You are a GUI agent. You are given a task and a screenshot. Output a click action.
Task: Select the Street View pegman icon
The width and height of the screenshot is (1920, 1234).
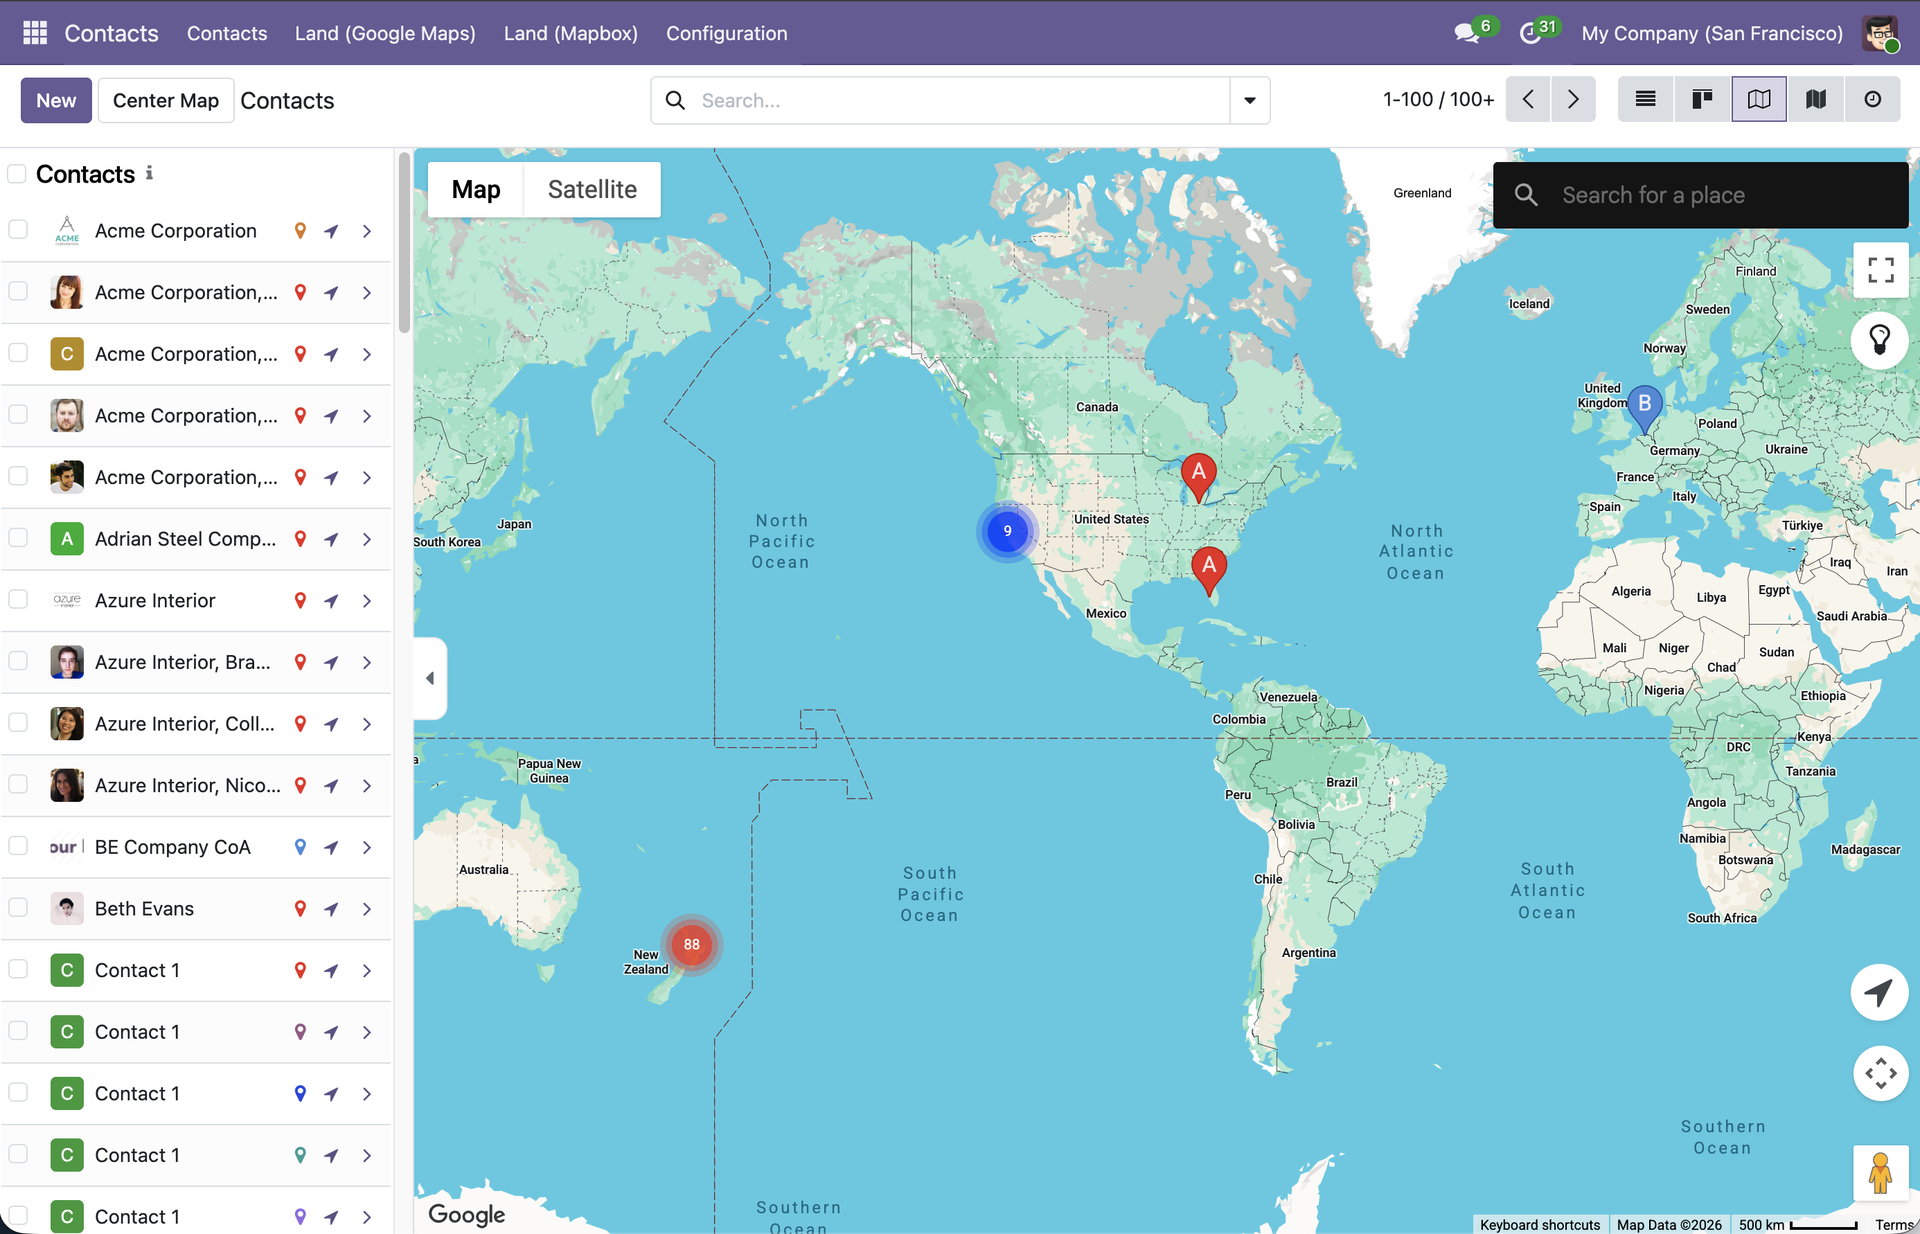click(1880, 1172)
